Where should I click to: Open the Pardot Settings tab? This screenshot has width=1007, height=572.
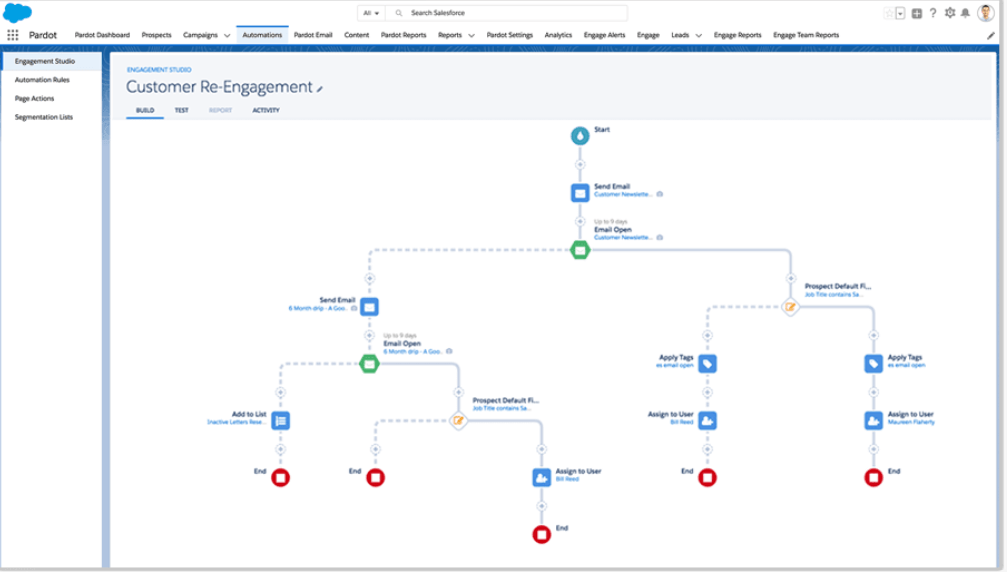(x=509, y=35)
